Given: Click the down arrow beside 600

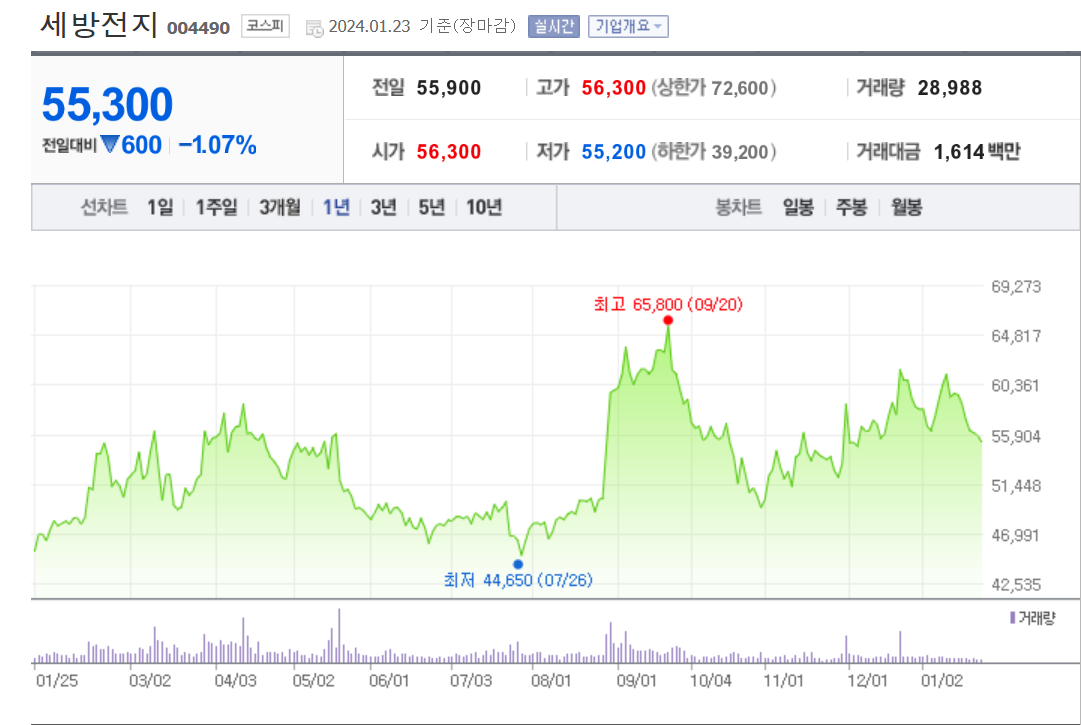Looking at the screenshot, I should [x=110, y=144].
